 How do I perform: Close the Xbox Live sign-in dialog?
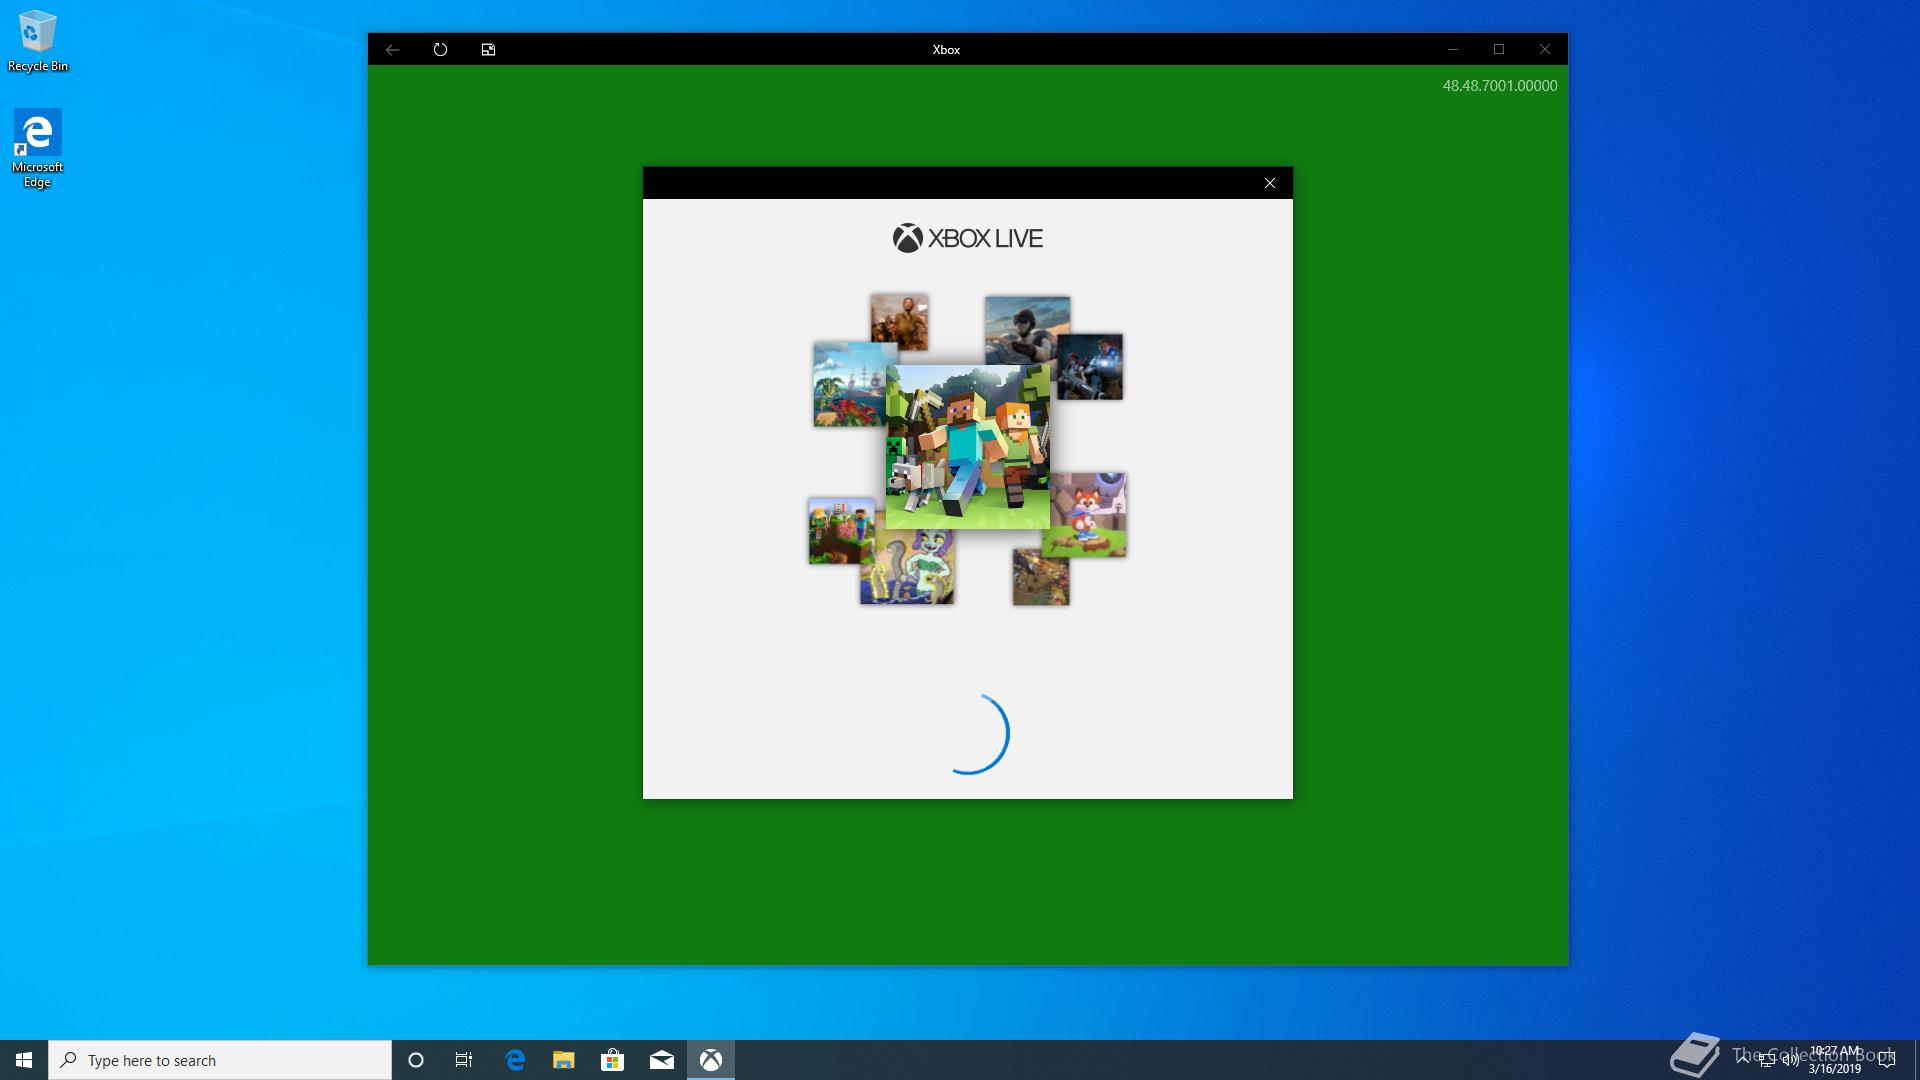(x=1270, y=183)
